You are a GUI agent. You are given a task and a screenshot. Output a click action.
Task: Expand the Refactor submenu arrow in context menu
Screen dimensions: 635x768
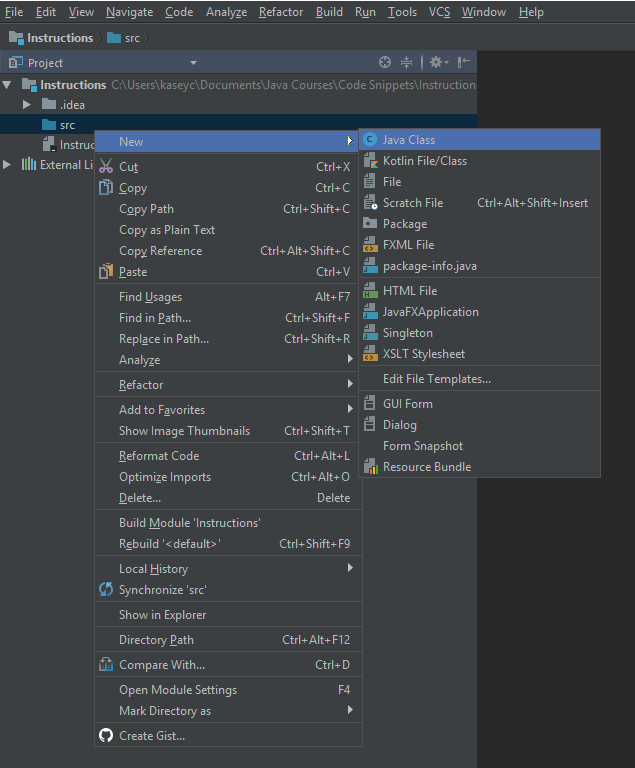(x=350, y=384)
